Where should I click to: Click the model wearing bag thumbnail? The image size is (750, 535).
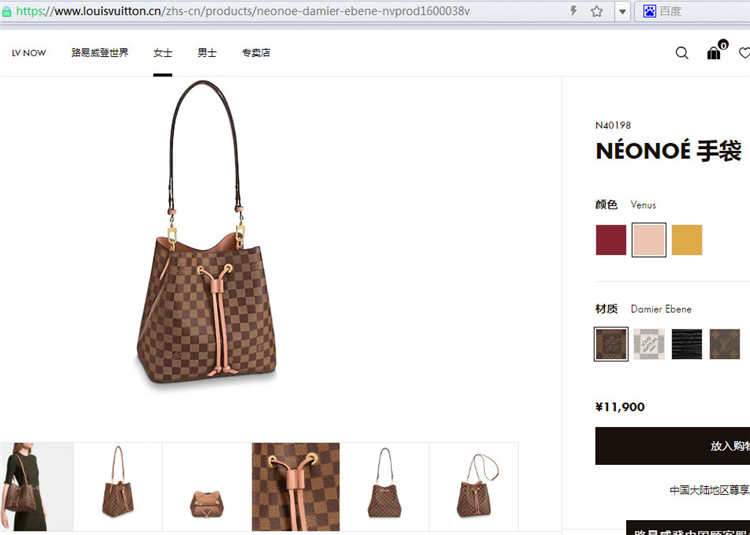click(x=36, y=487)
